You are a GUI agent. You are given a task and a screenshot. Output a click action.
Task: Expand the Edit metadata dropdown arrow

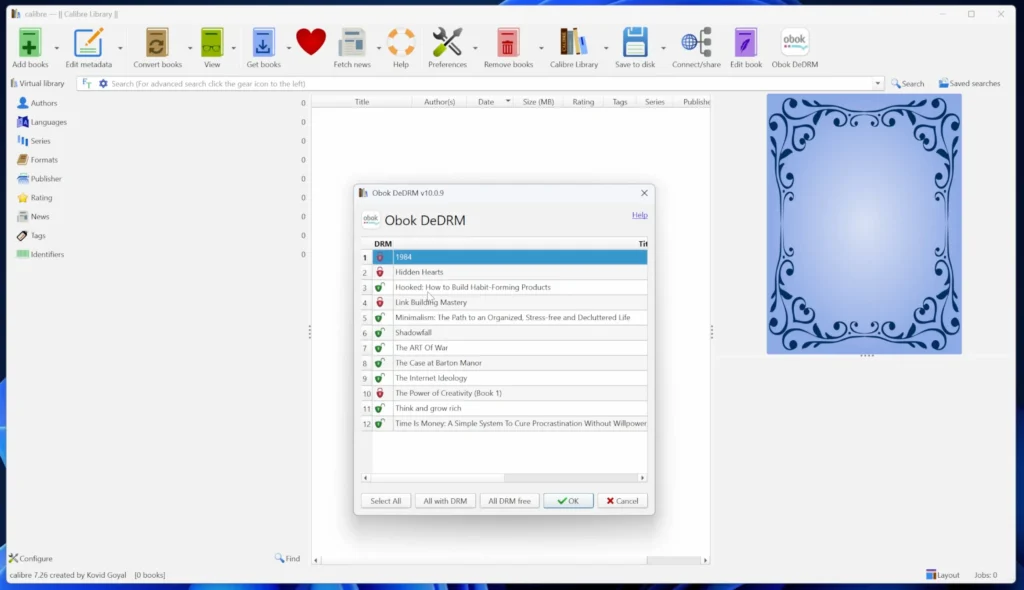(x=120, y=48)
